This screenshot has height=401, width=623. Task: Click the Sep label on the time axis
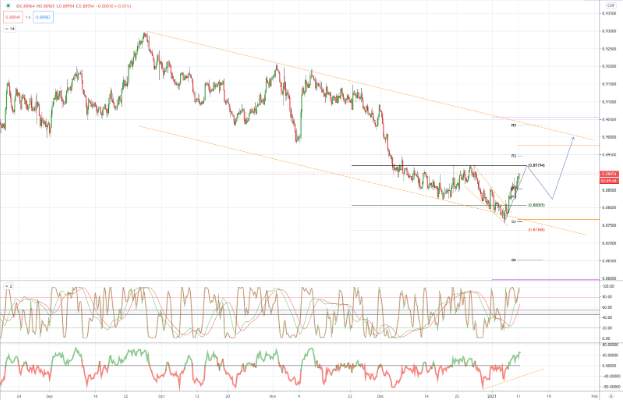pos(49,396)
